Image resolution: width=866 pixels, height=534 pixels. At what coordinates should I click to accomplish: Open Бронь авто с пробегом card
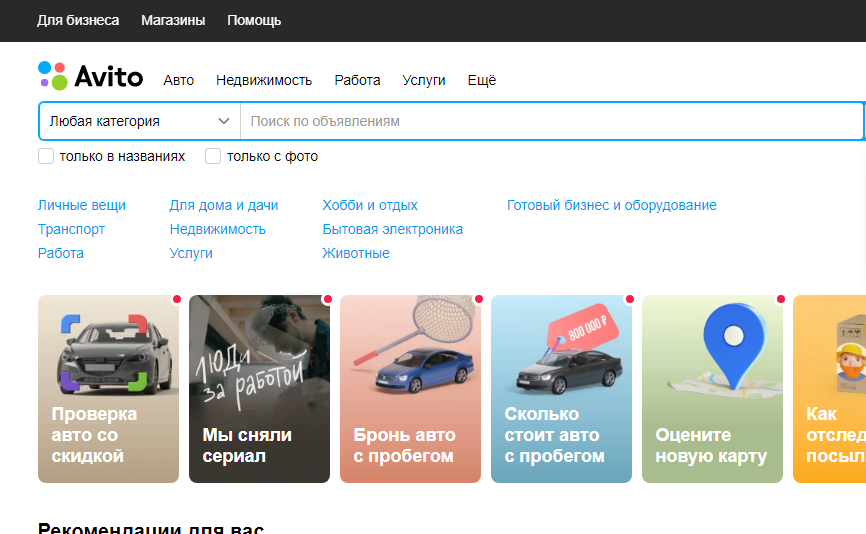point(410,389)
